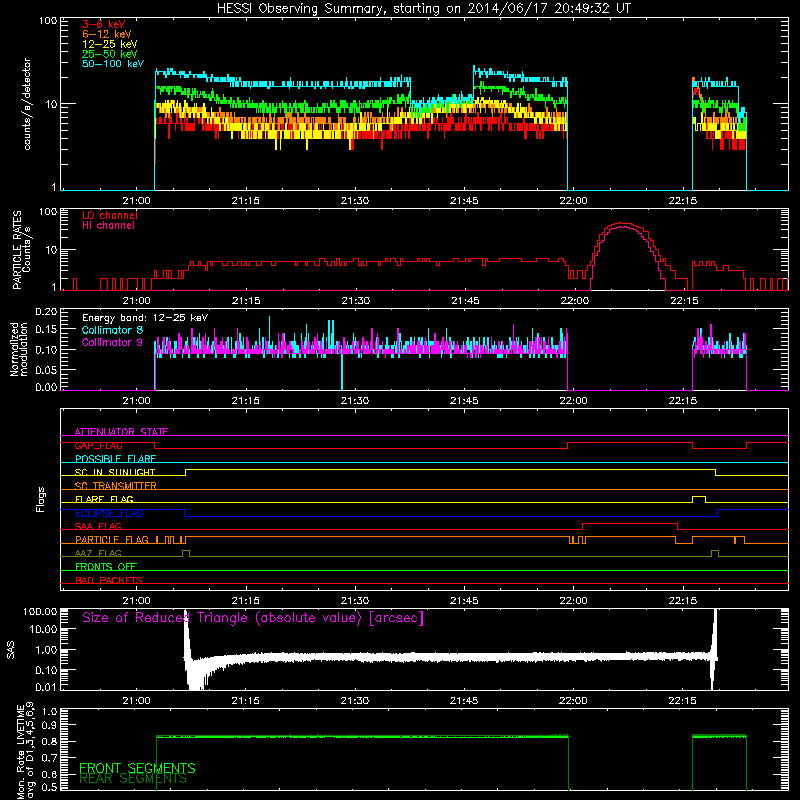Screen dimensions: 800x800
Task: Select the "REAR SEGMENTS" legend label
Action: (x=133, y=779)
